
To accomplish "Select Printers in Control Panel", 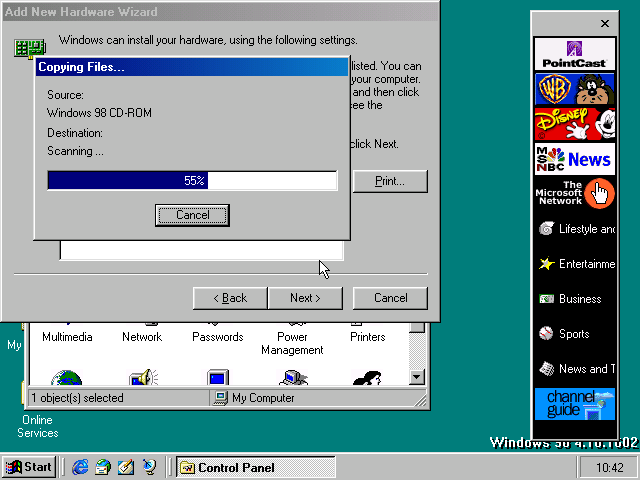I will click(367, 337).
